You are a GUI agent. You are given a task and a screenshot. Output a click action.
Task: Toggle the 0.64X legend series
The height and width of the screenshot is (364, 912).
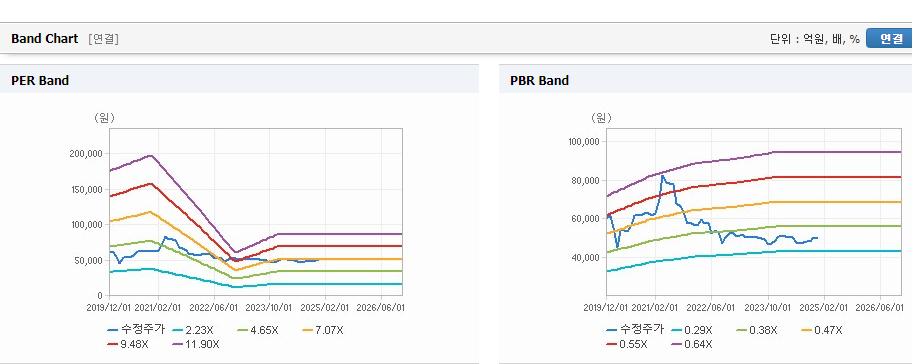coord(692,344)
